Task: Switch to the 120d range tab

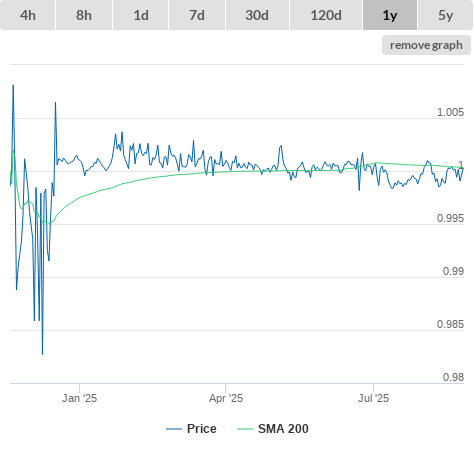Action: point(326,15)
